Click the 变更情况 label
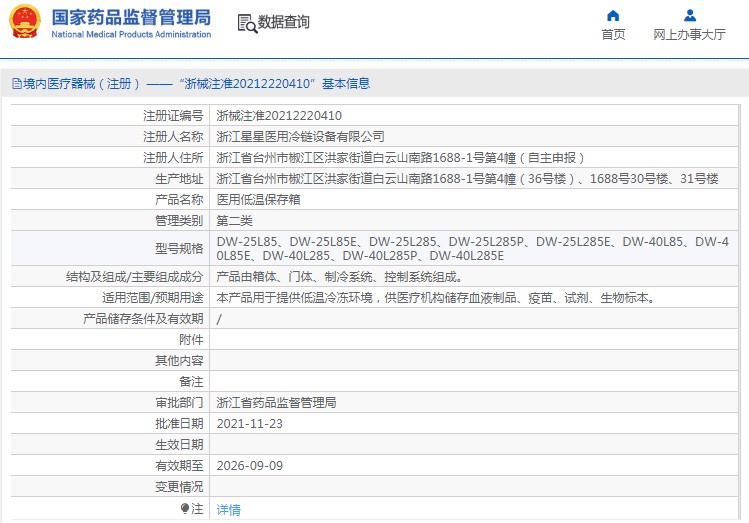 179,487
